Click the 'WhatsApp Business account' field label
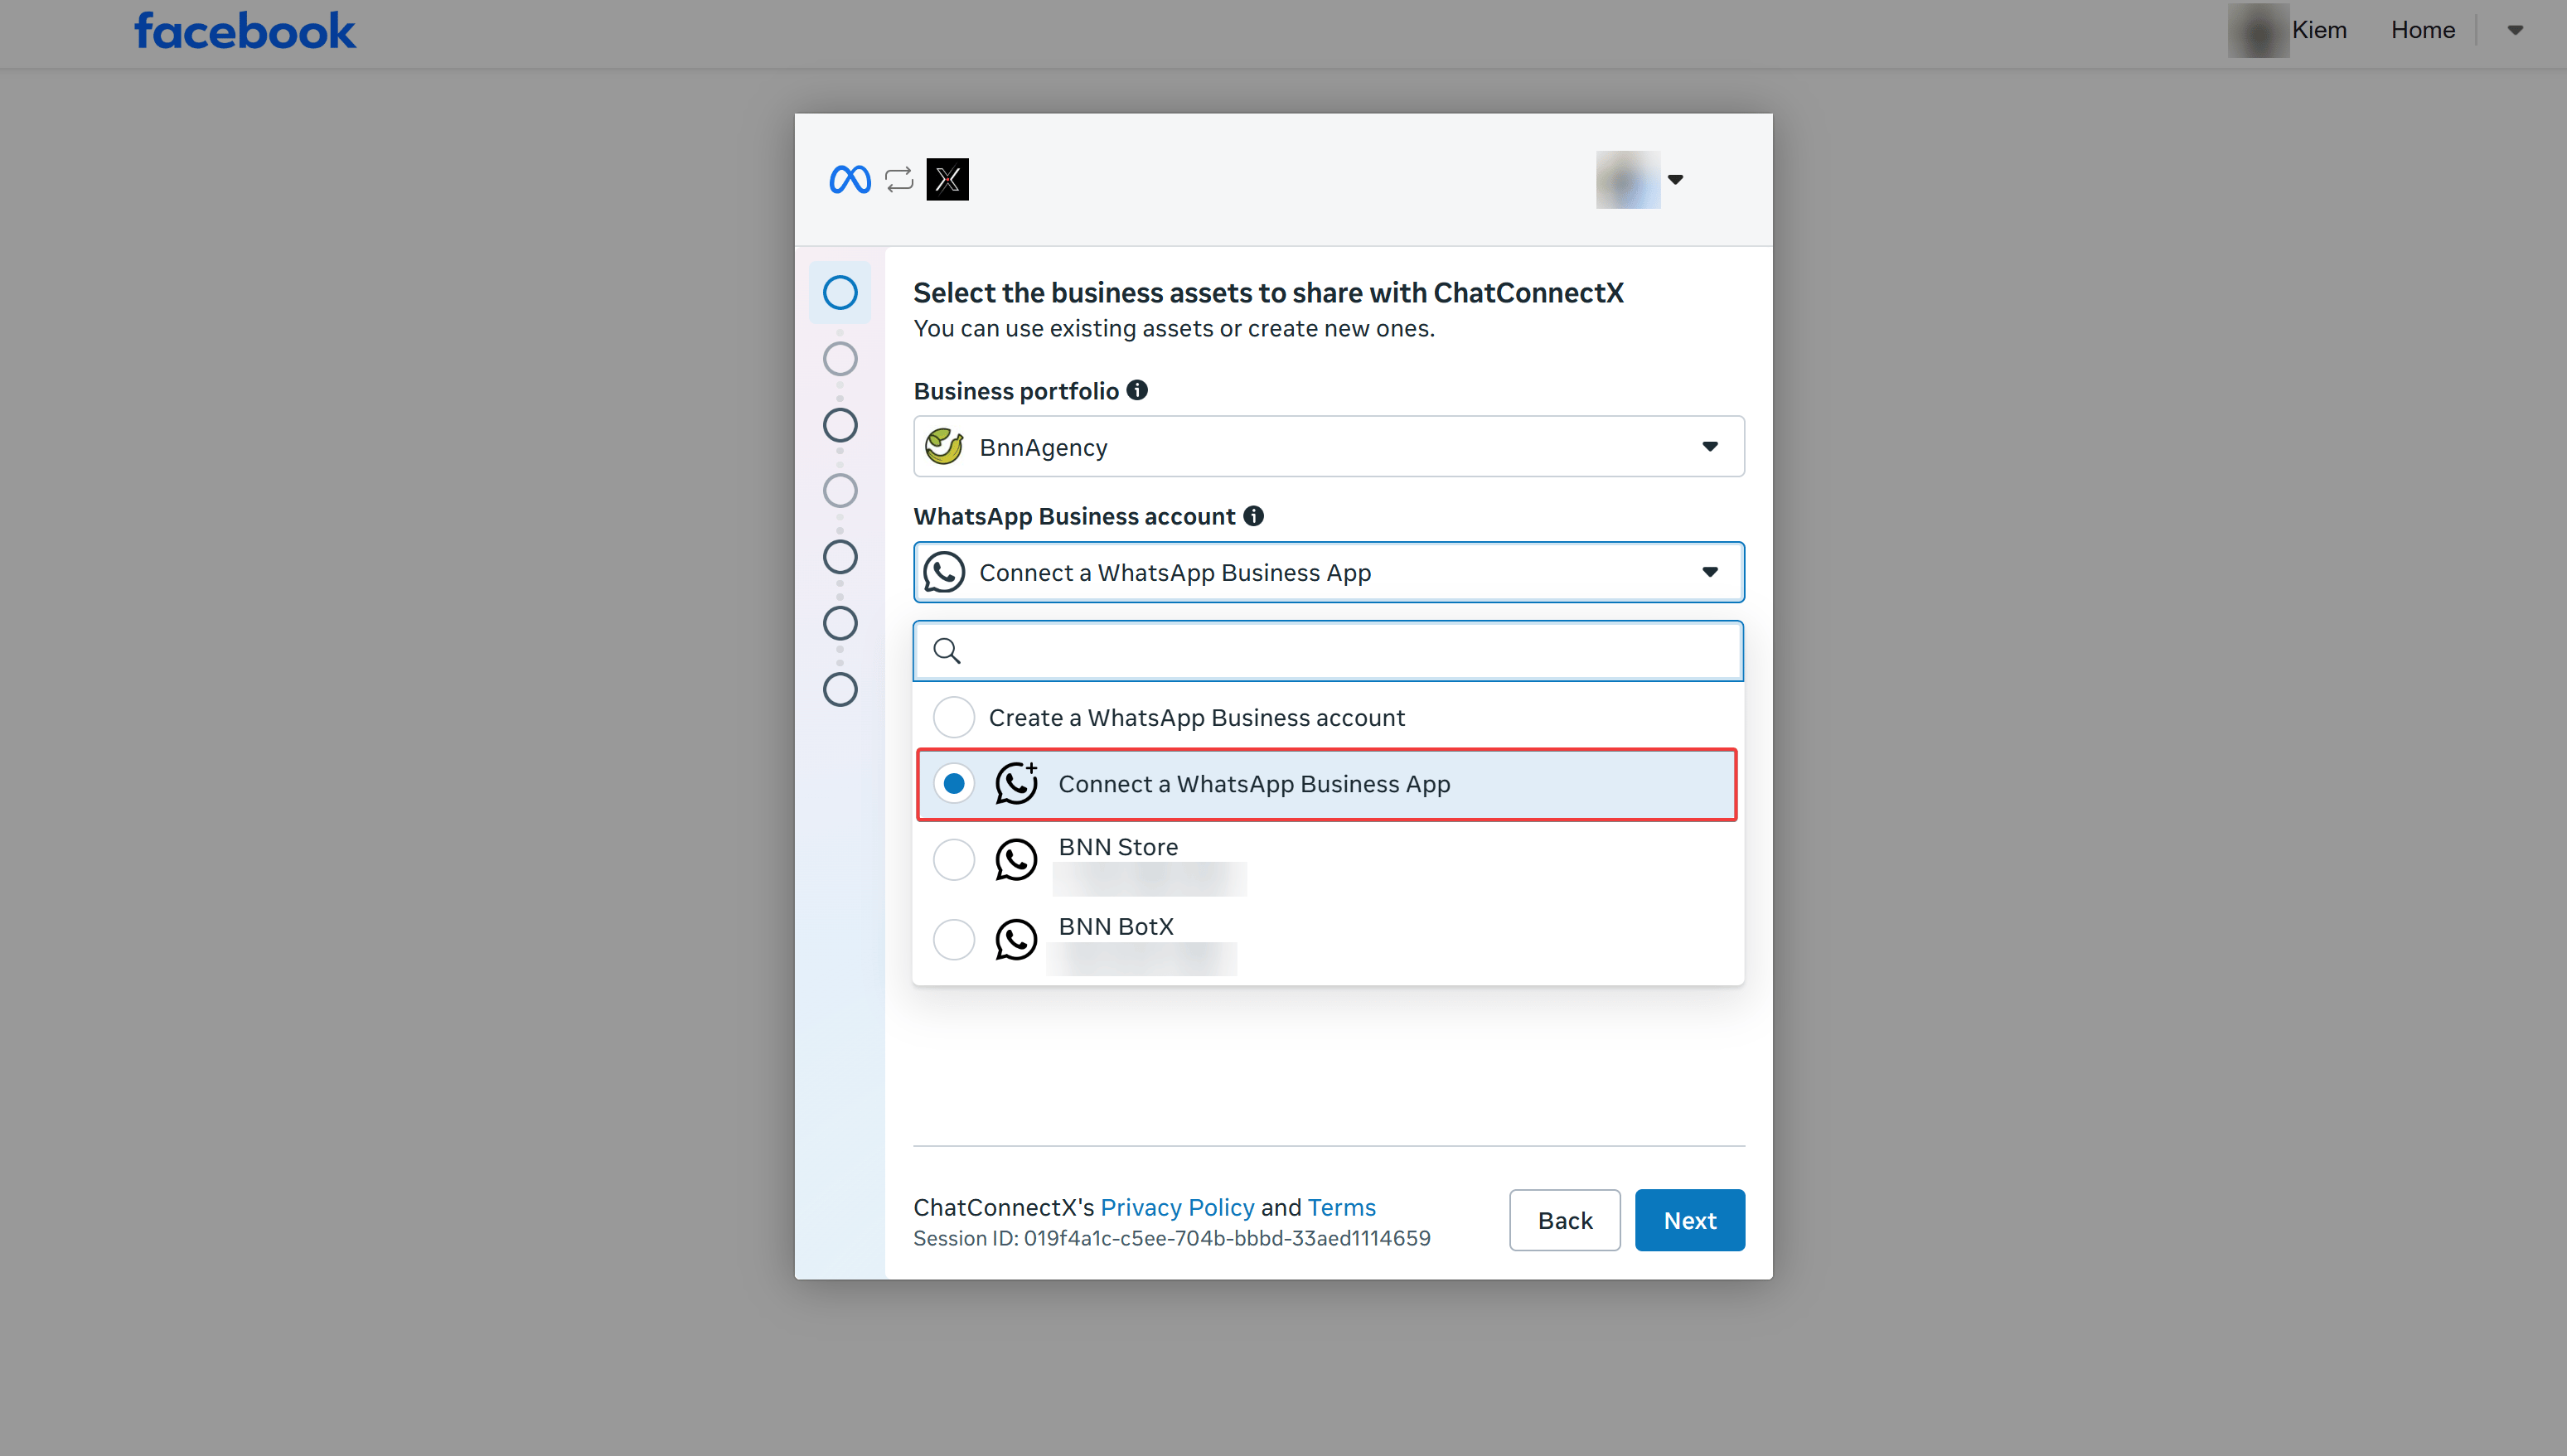The width and height of the screenshot is (2567, 1456). click(1075, 516)
